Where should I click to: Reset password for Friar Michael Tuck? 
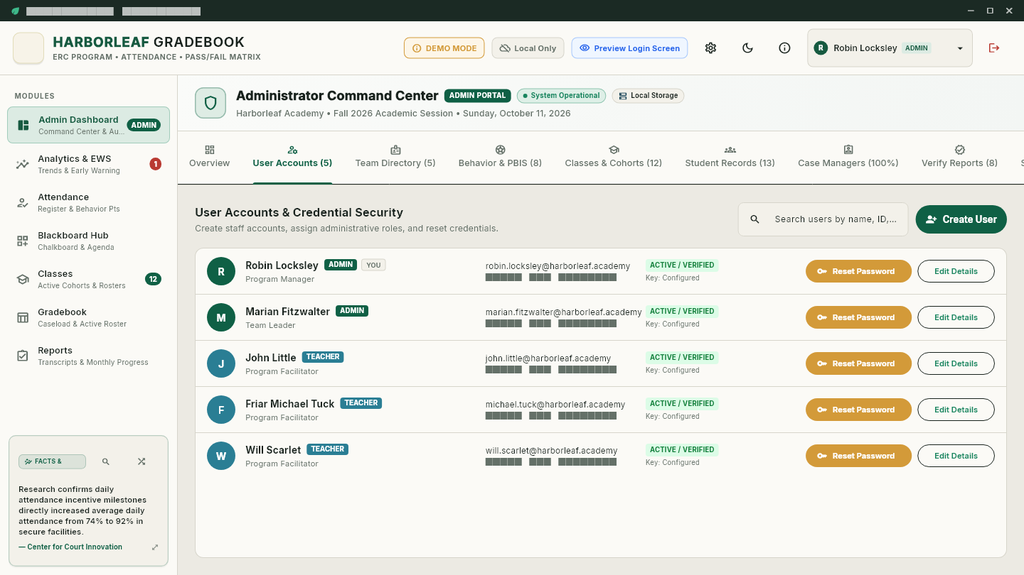click(858, 410)
